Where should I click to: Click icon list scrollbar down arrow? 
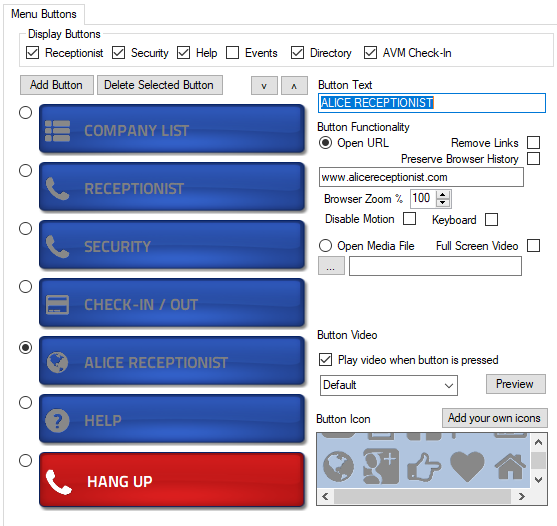pyautogui.click(x=538, y=480)
